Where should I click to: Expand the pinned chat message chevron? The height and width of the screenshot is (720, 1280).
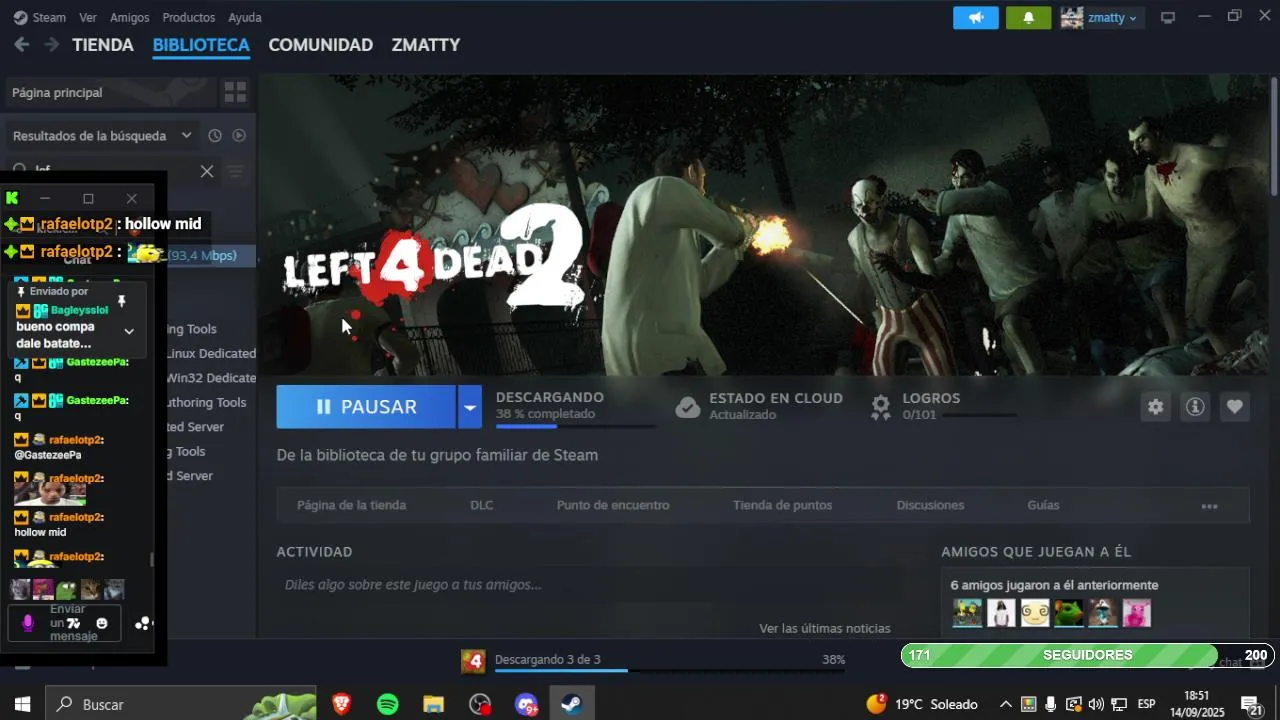128,331
